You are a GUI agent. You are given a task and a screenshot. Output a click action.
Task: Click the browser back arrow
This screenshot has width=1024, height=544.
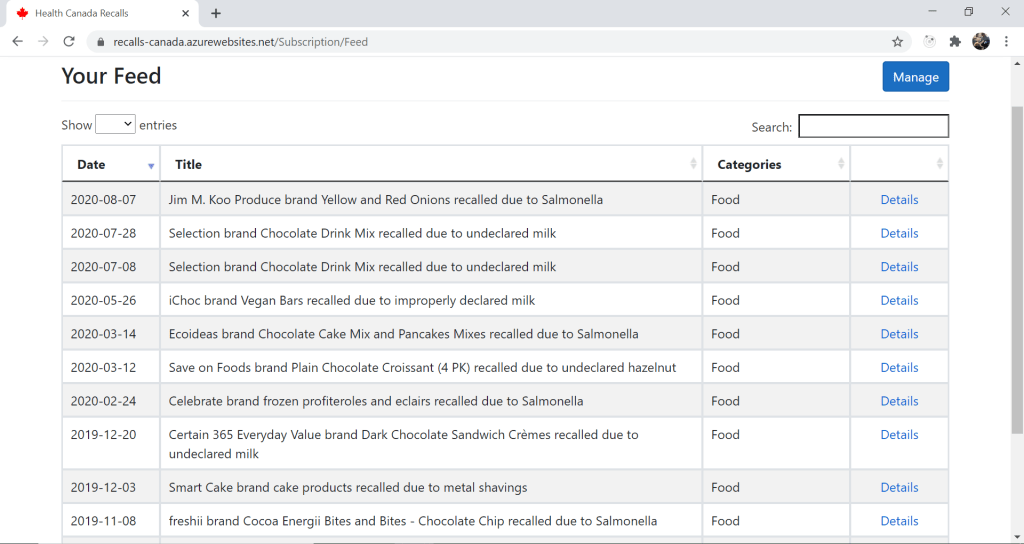click(17, 41)
